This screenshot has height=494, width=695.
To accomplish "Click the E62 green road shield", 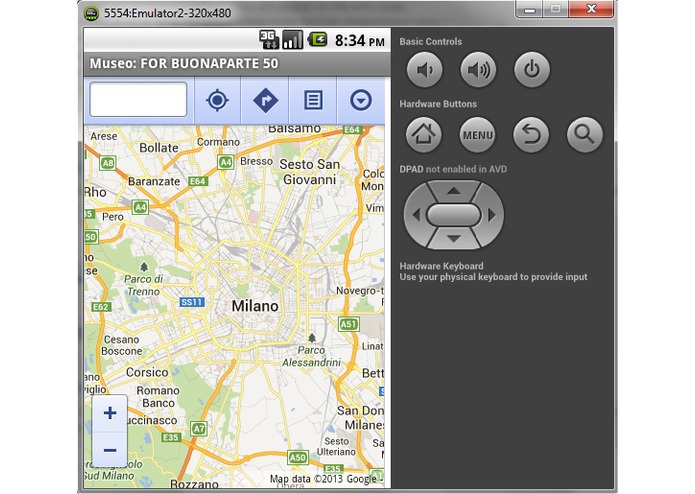I will coord(101,307).
